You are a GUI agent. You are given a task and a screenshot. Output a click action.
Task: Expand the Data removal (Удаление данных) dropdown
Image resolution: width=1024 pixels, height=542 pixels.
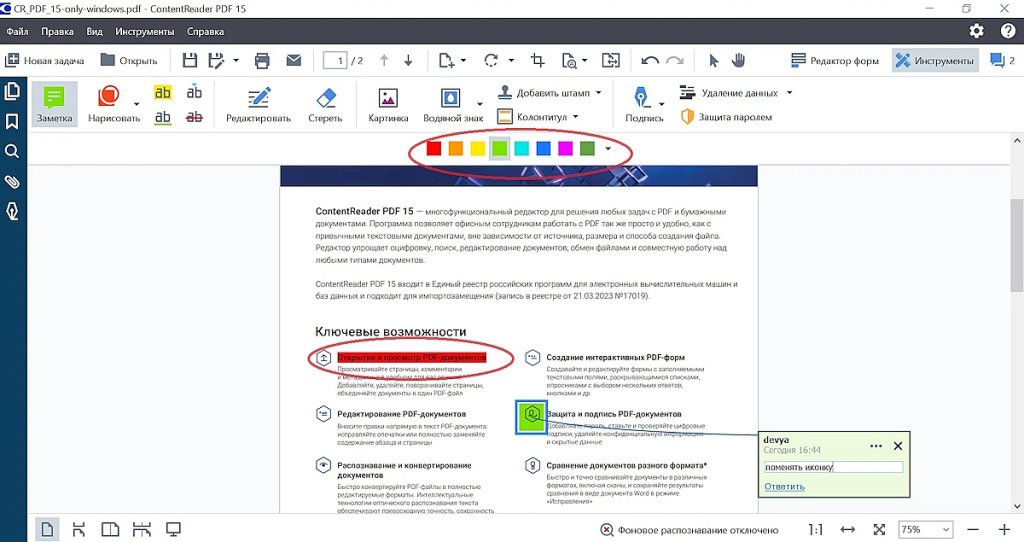(789, 93)
